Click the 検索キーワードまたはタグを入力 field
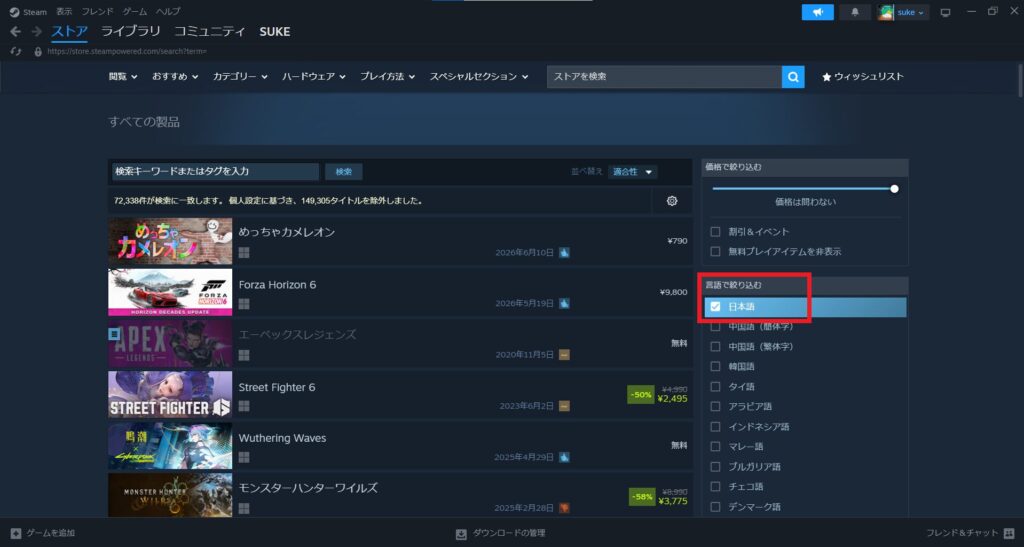 215,171
